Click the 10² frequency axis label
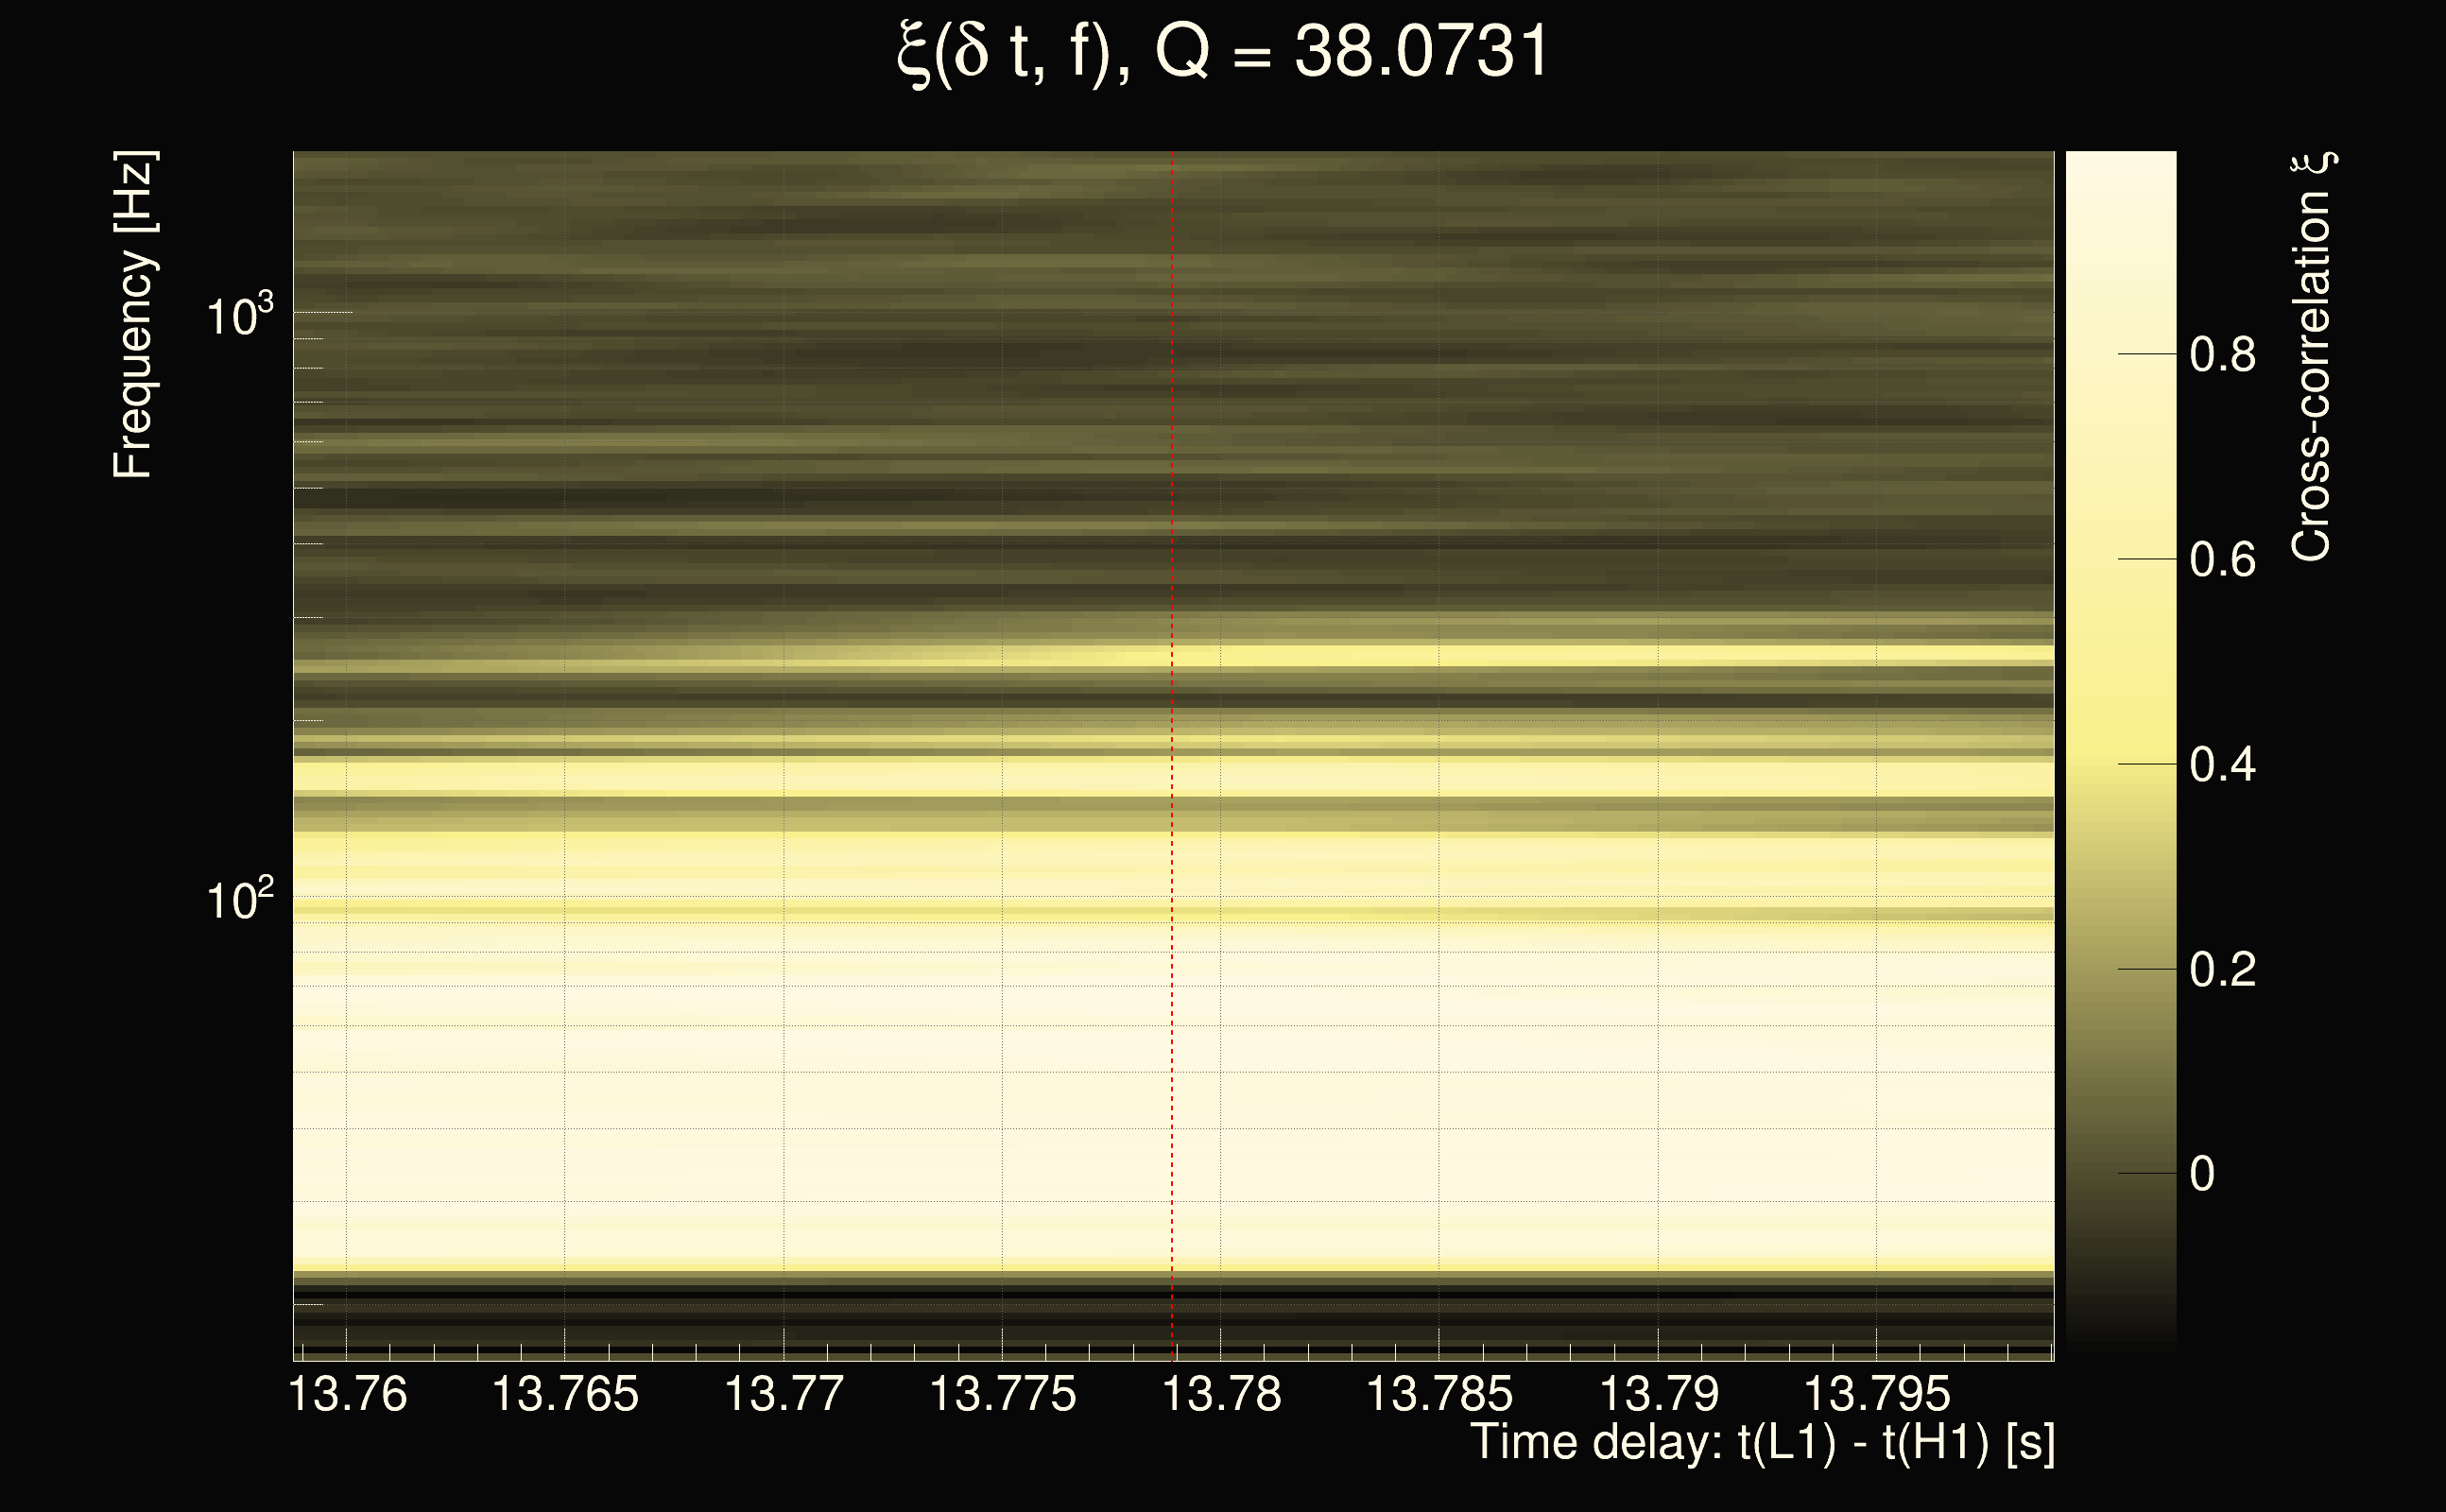2446x1512 pixels. pyautogui.click(x=238, y=900)
